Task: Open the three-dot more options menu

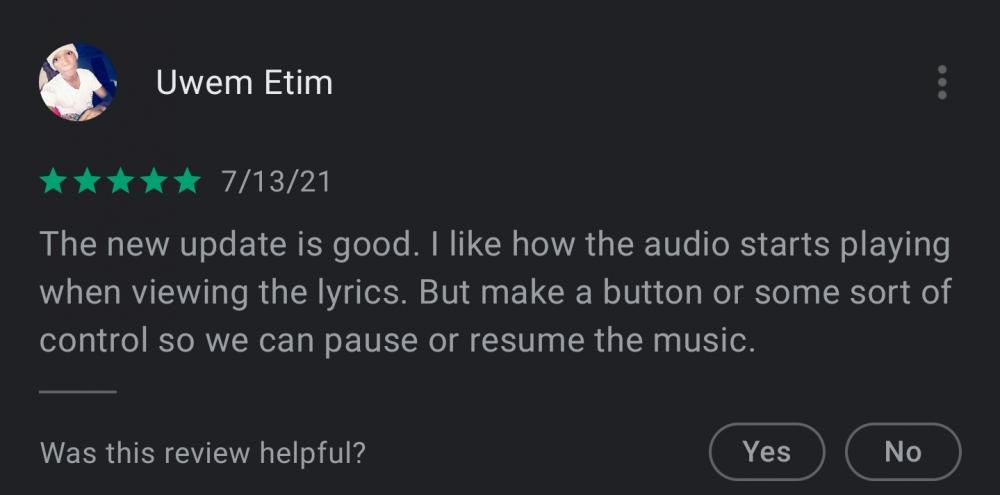Action: coord(941,83)
